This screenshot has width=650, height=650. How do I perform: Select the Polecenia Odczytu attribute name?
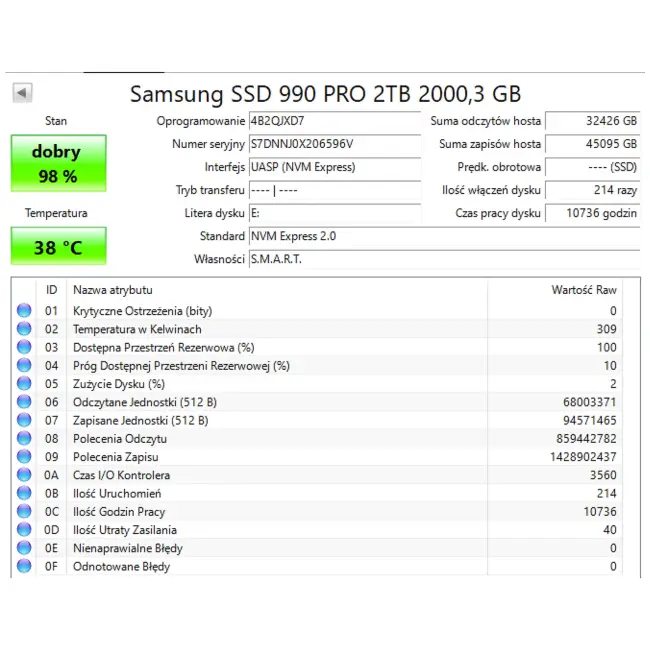click(x=120, y=439)
